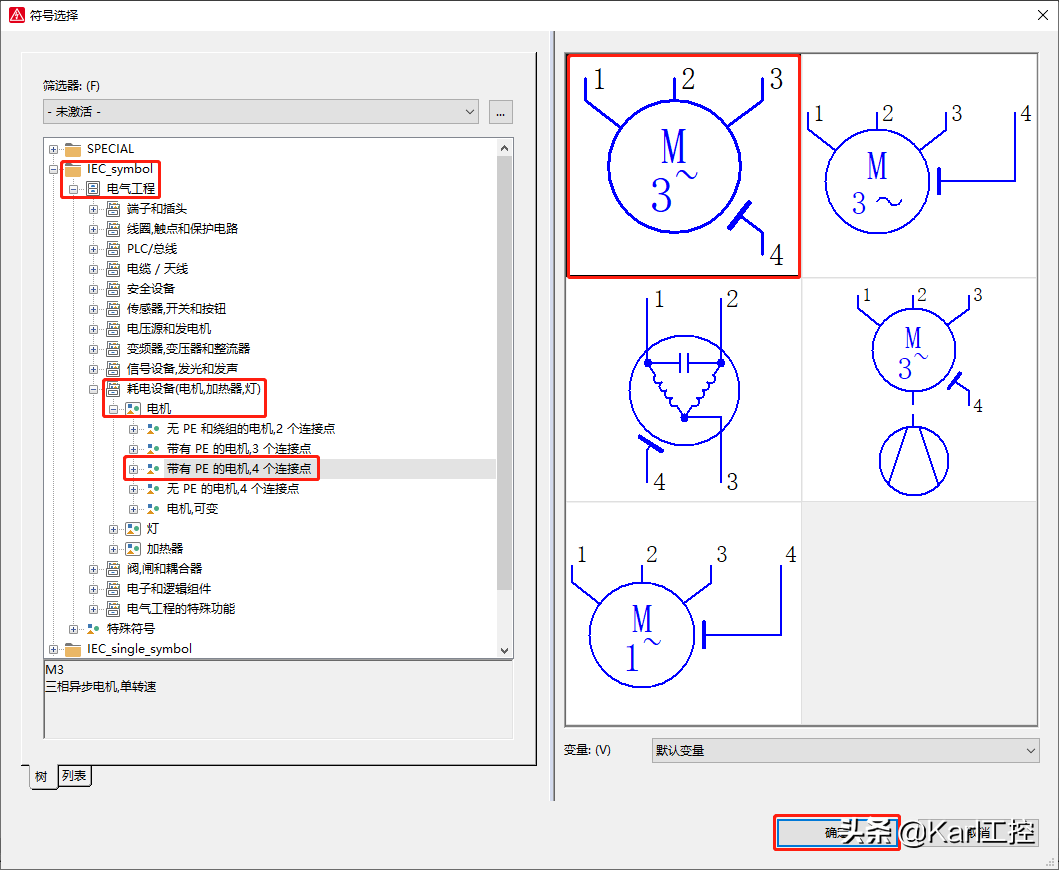
Task: Collapse the 电机 tree node
Action: pyautogui.click(x=114, y=409)
